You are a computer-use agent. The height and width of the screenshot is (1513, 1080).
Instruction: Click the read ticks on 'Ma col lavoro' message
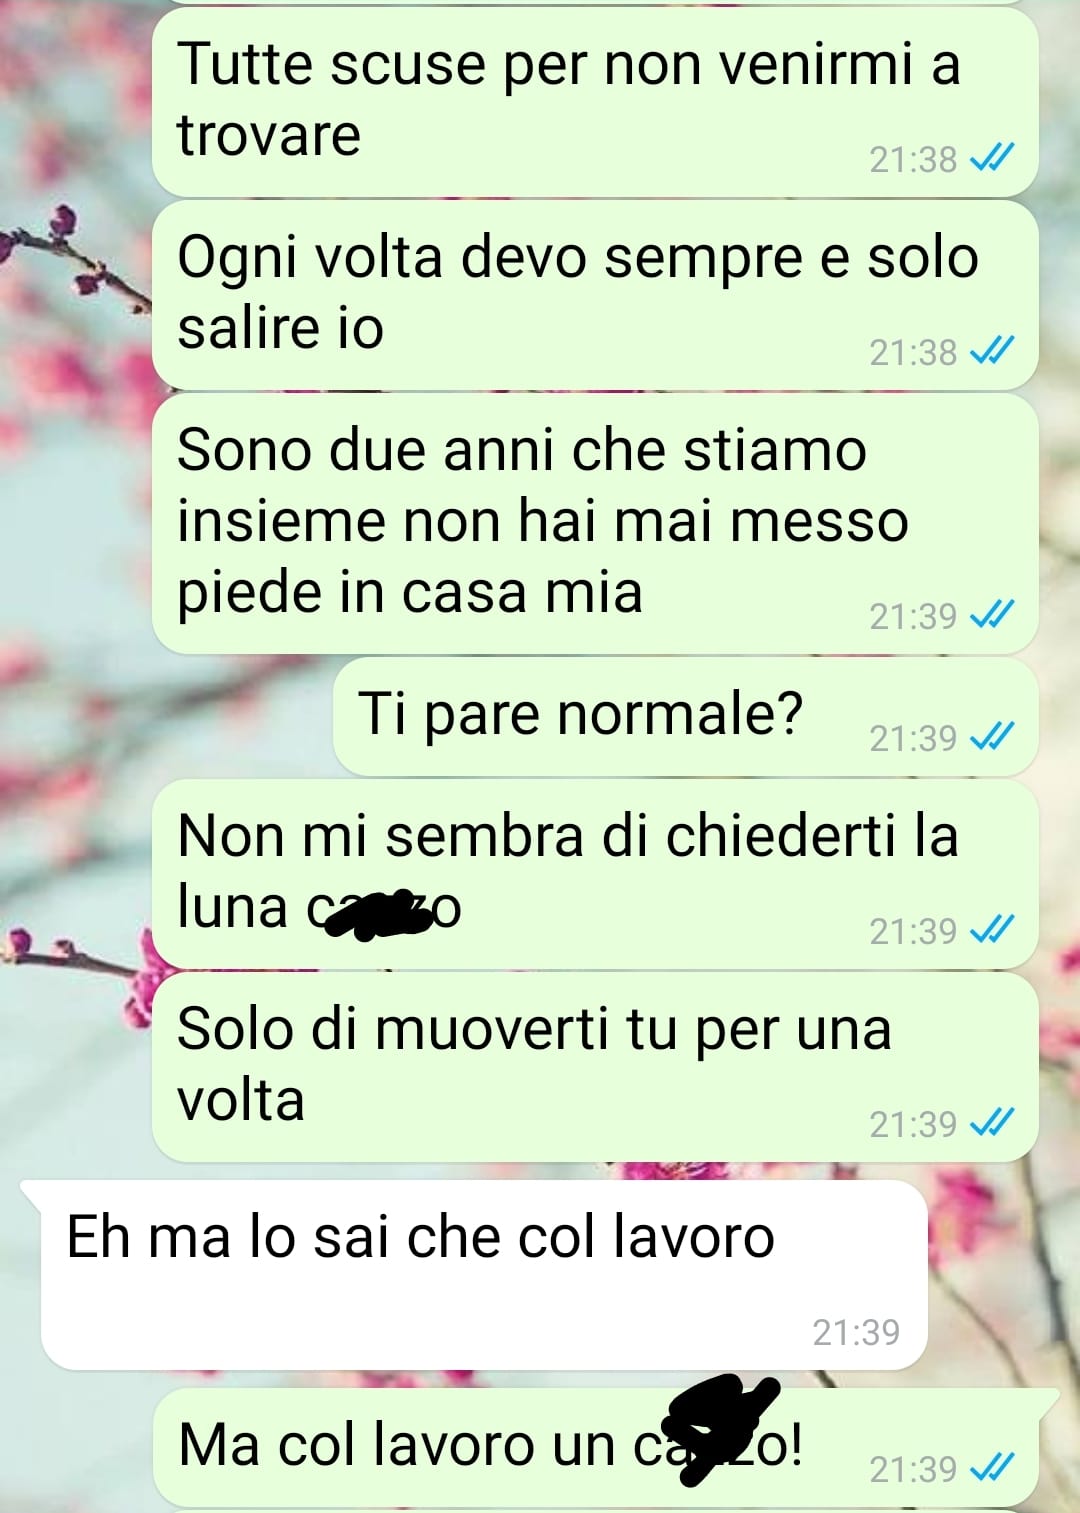pyautogui.click(x=992, y=1468)
